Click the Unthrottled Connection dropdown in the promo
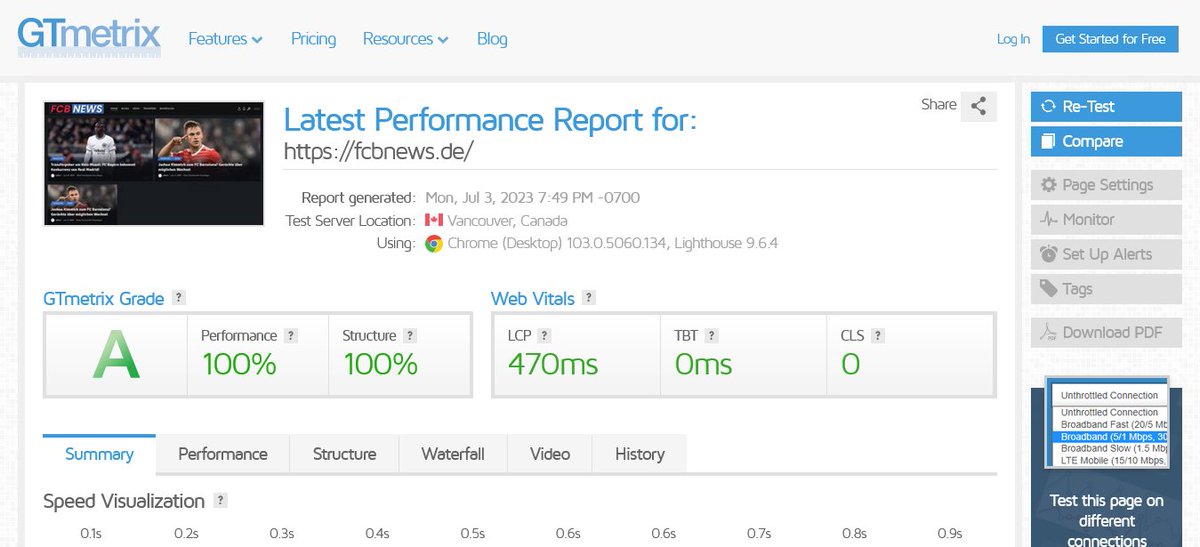 (x=1109, y=395)
